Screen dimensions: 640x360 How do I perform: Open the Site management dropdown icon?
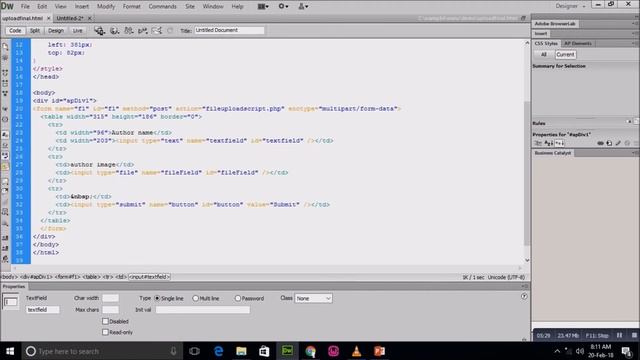(x=303, y=7)
